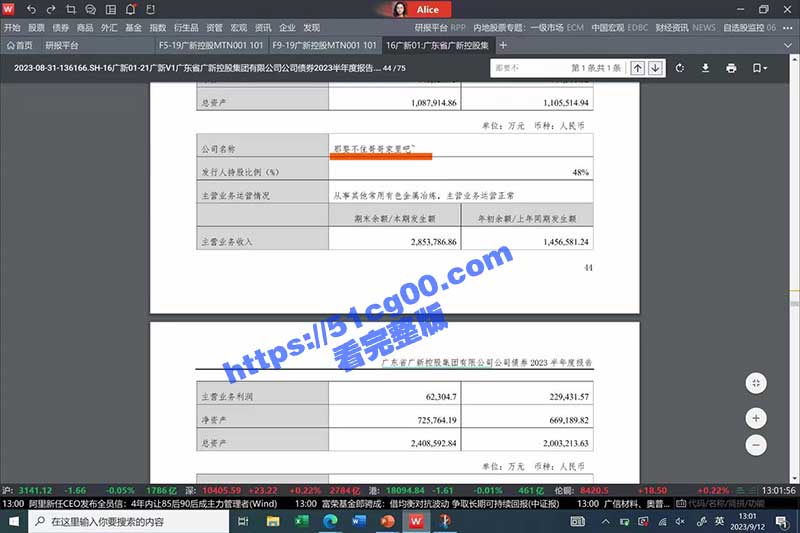800x533 pixels.
Task: Print the document icon
Action: pos(731,68)
